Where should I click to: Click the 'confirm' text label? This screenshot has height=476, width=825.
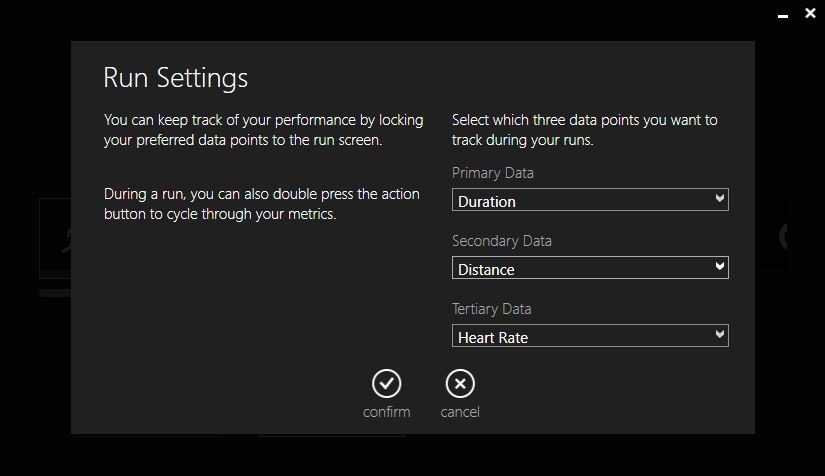[386, 412]
